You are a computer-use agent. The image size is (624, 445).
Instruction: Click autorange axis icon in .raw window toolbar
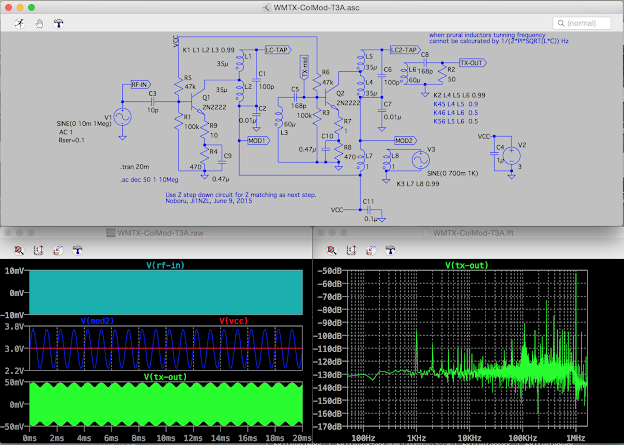(38, 250)
